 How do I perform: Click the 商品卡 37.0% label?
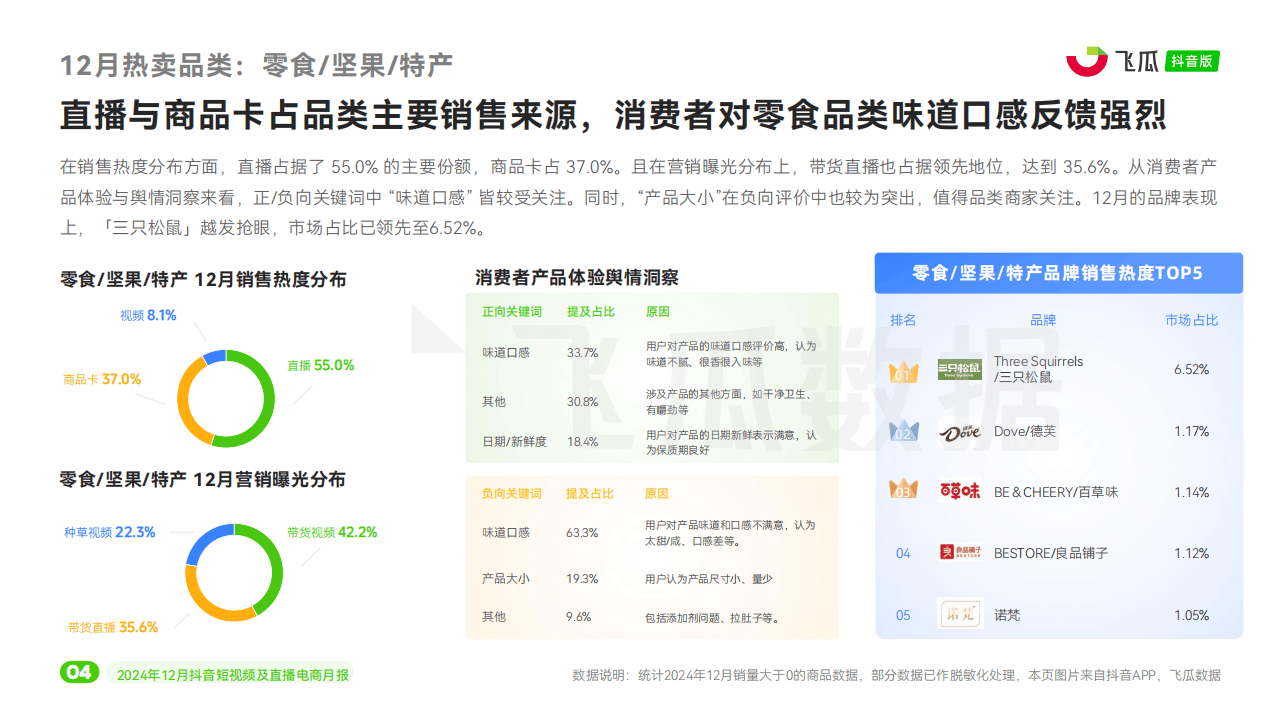[x=102, y=380]
